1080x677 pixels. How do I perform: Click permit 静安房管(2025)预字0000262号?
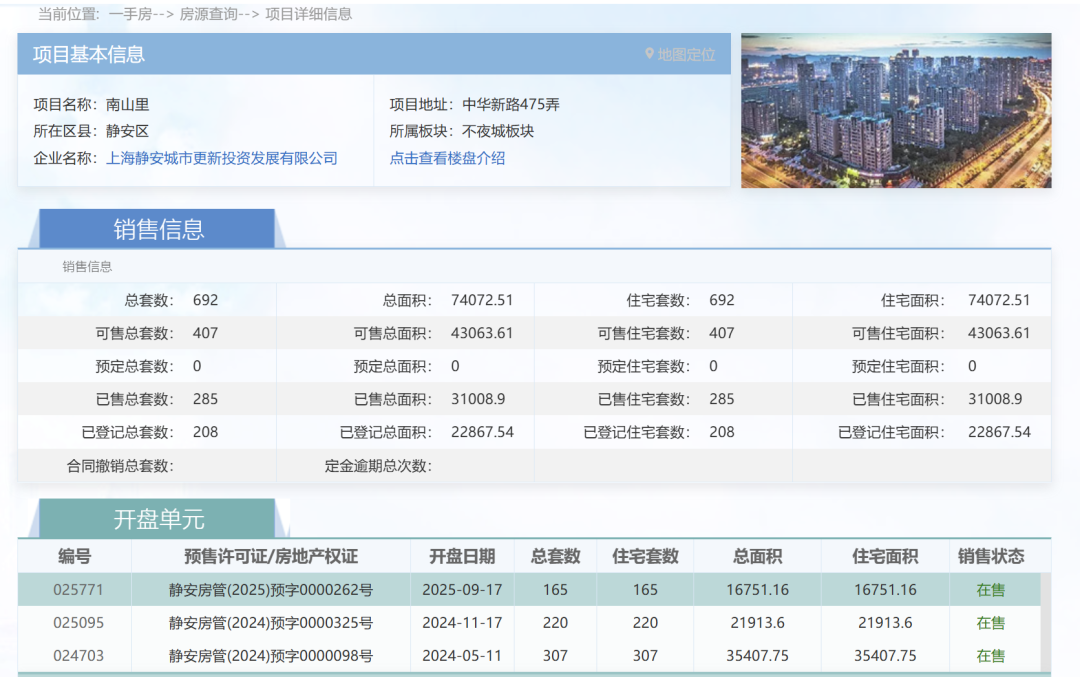pos(271,590)
